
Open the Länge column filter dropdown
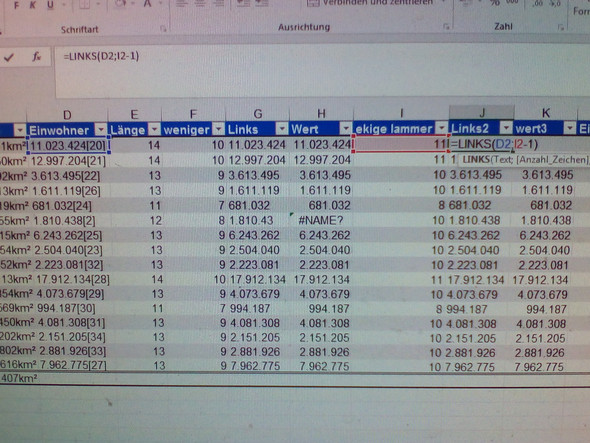[x=154, y=129]
